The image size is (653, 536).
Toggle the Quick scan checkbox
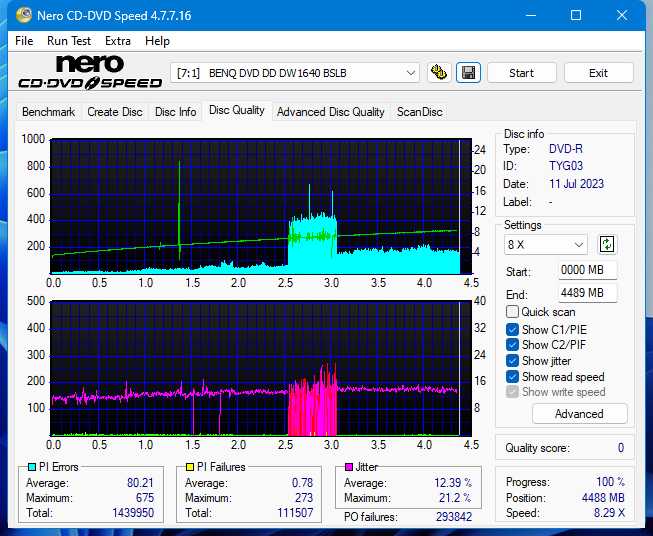coord(512,312)
